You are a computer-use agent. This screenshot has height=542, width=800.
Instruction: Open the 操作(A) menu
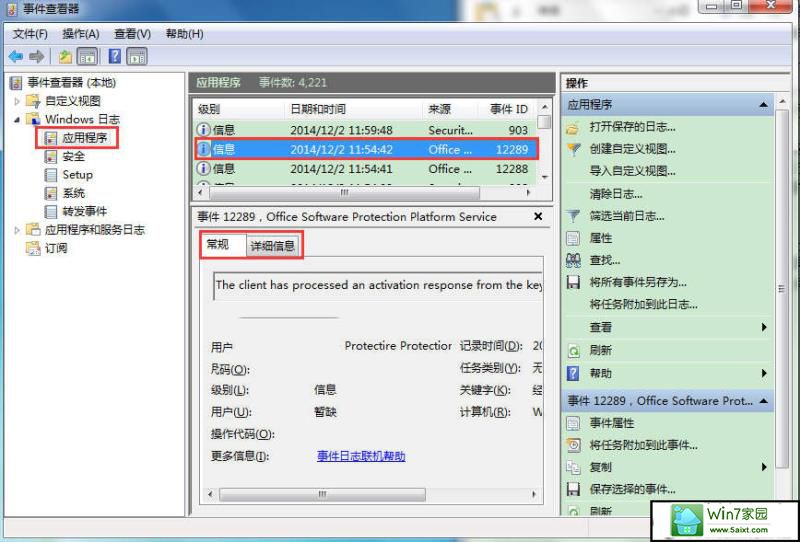pyautogui.click(x=81, y=34)
